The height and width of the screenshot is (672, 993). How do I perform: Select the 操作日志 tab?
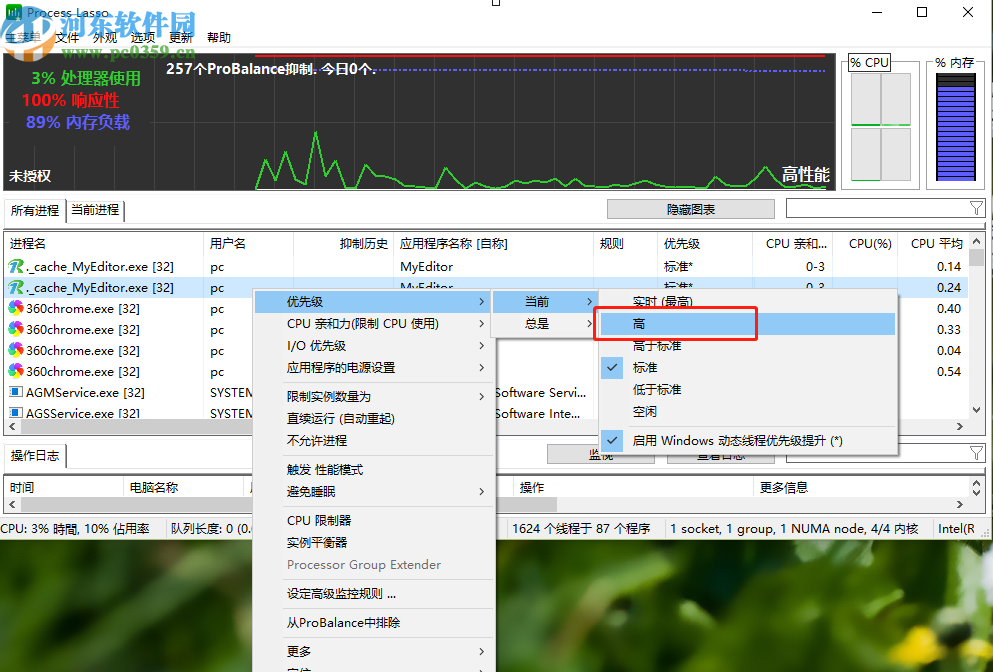coord(35,455)
